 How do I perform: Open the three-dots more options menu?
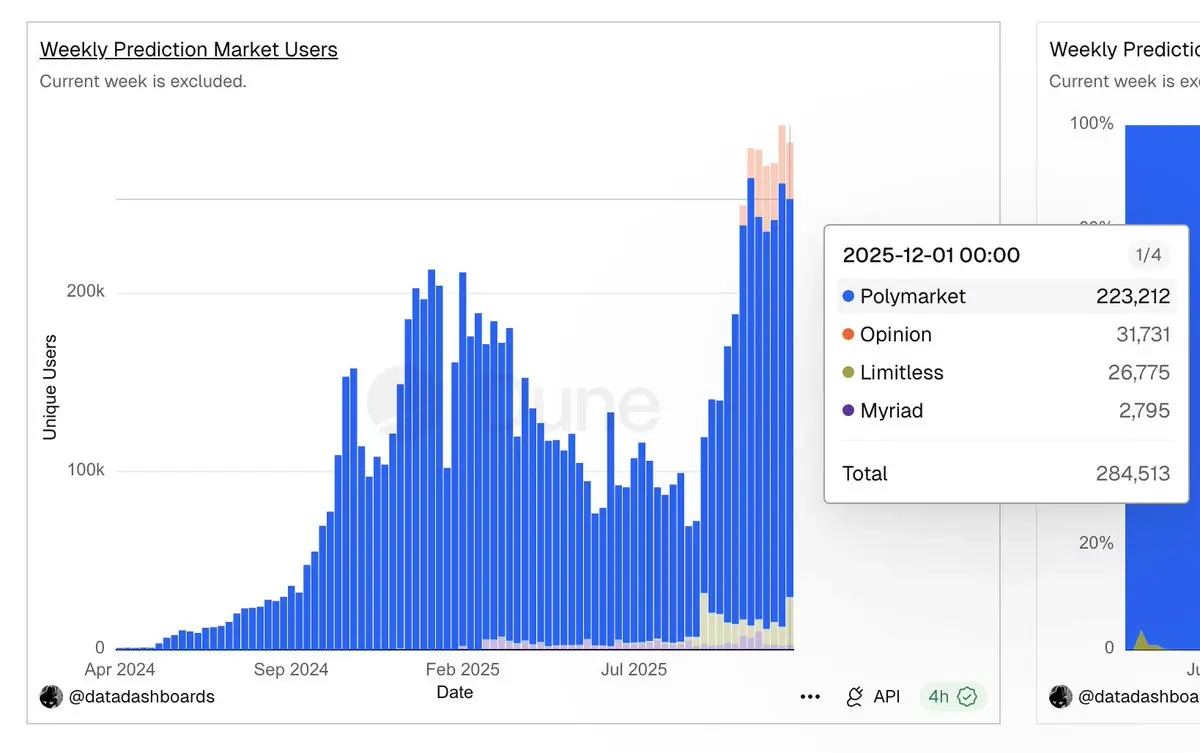(x=811, y=696)
